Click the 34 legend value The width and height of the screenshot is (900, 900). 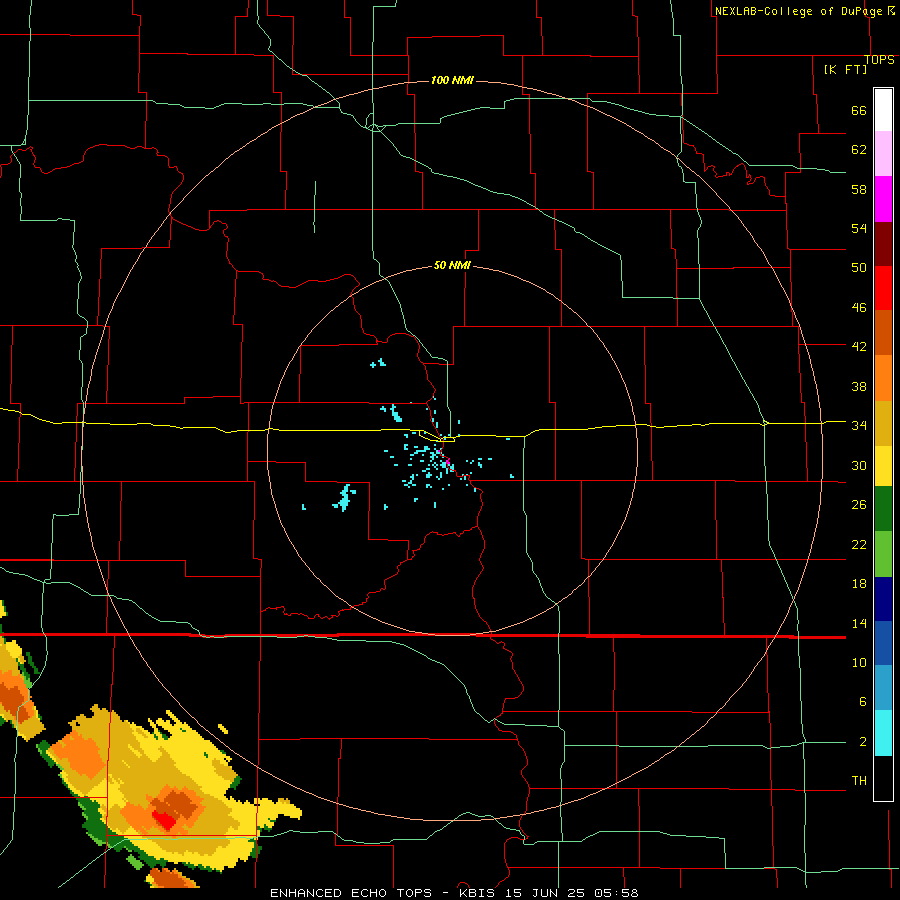[859, 425]
